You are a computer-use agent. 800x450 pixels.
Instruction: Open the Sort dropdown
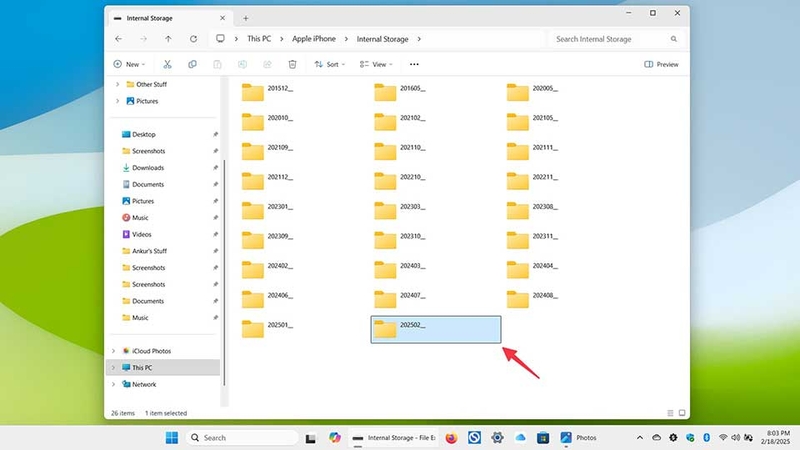[330, 64]
